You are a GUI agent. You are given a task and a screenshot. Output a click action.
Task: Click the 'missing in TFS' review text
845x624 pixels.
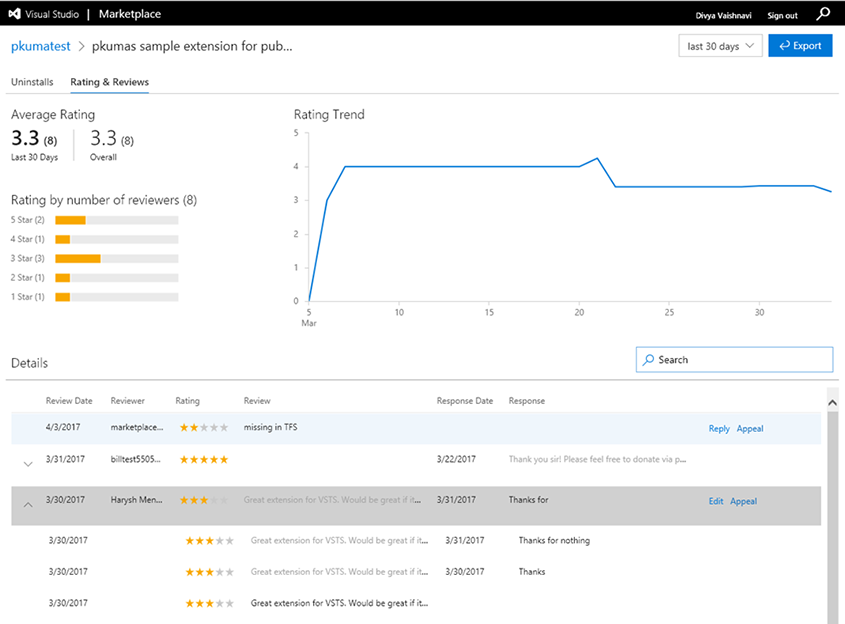tap(271, 427)
